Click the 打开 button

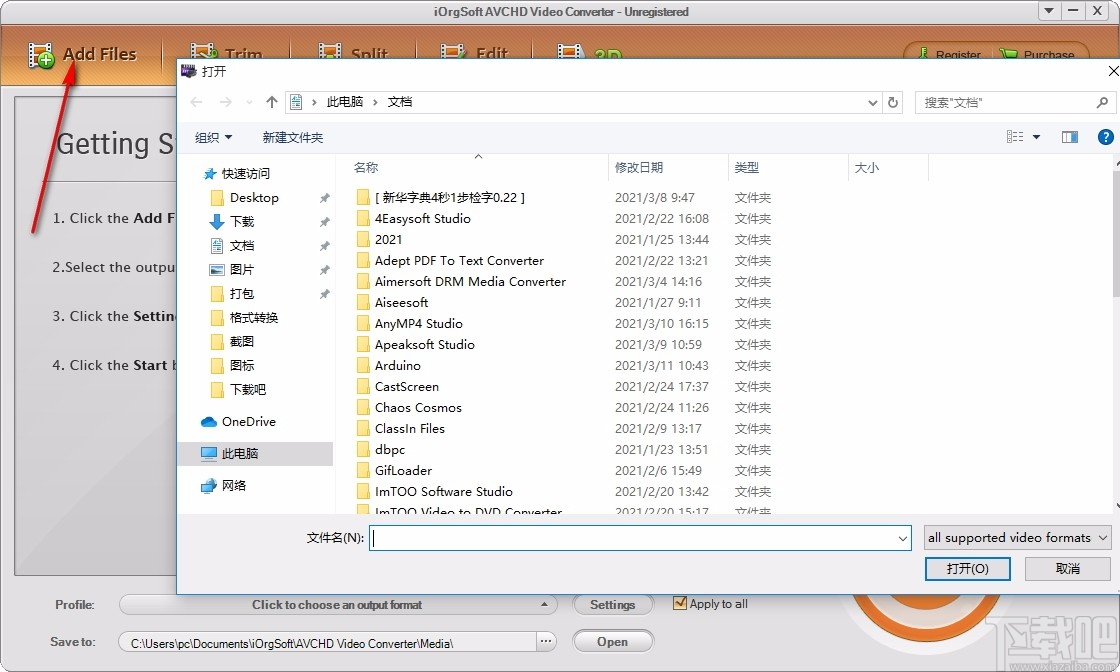point(967,568)
